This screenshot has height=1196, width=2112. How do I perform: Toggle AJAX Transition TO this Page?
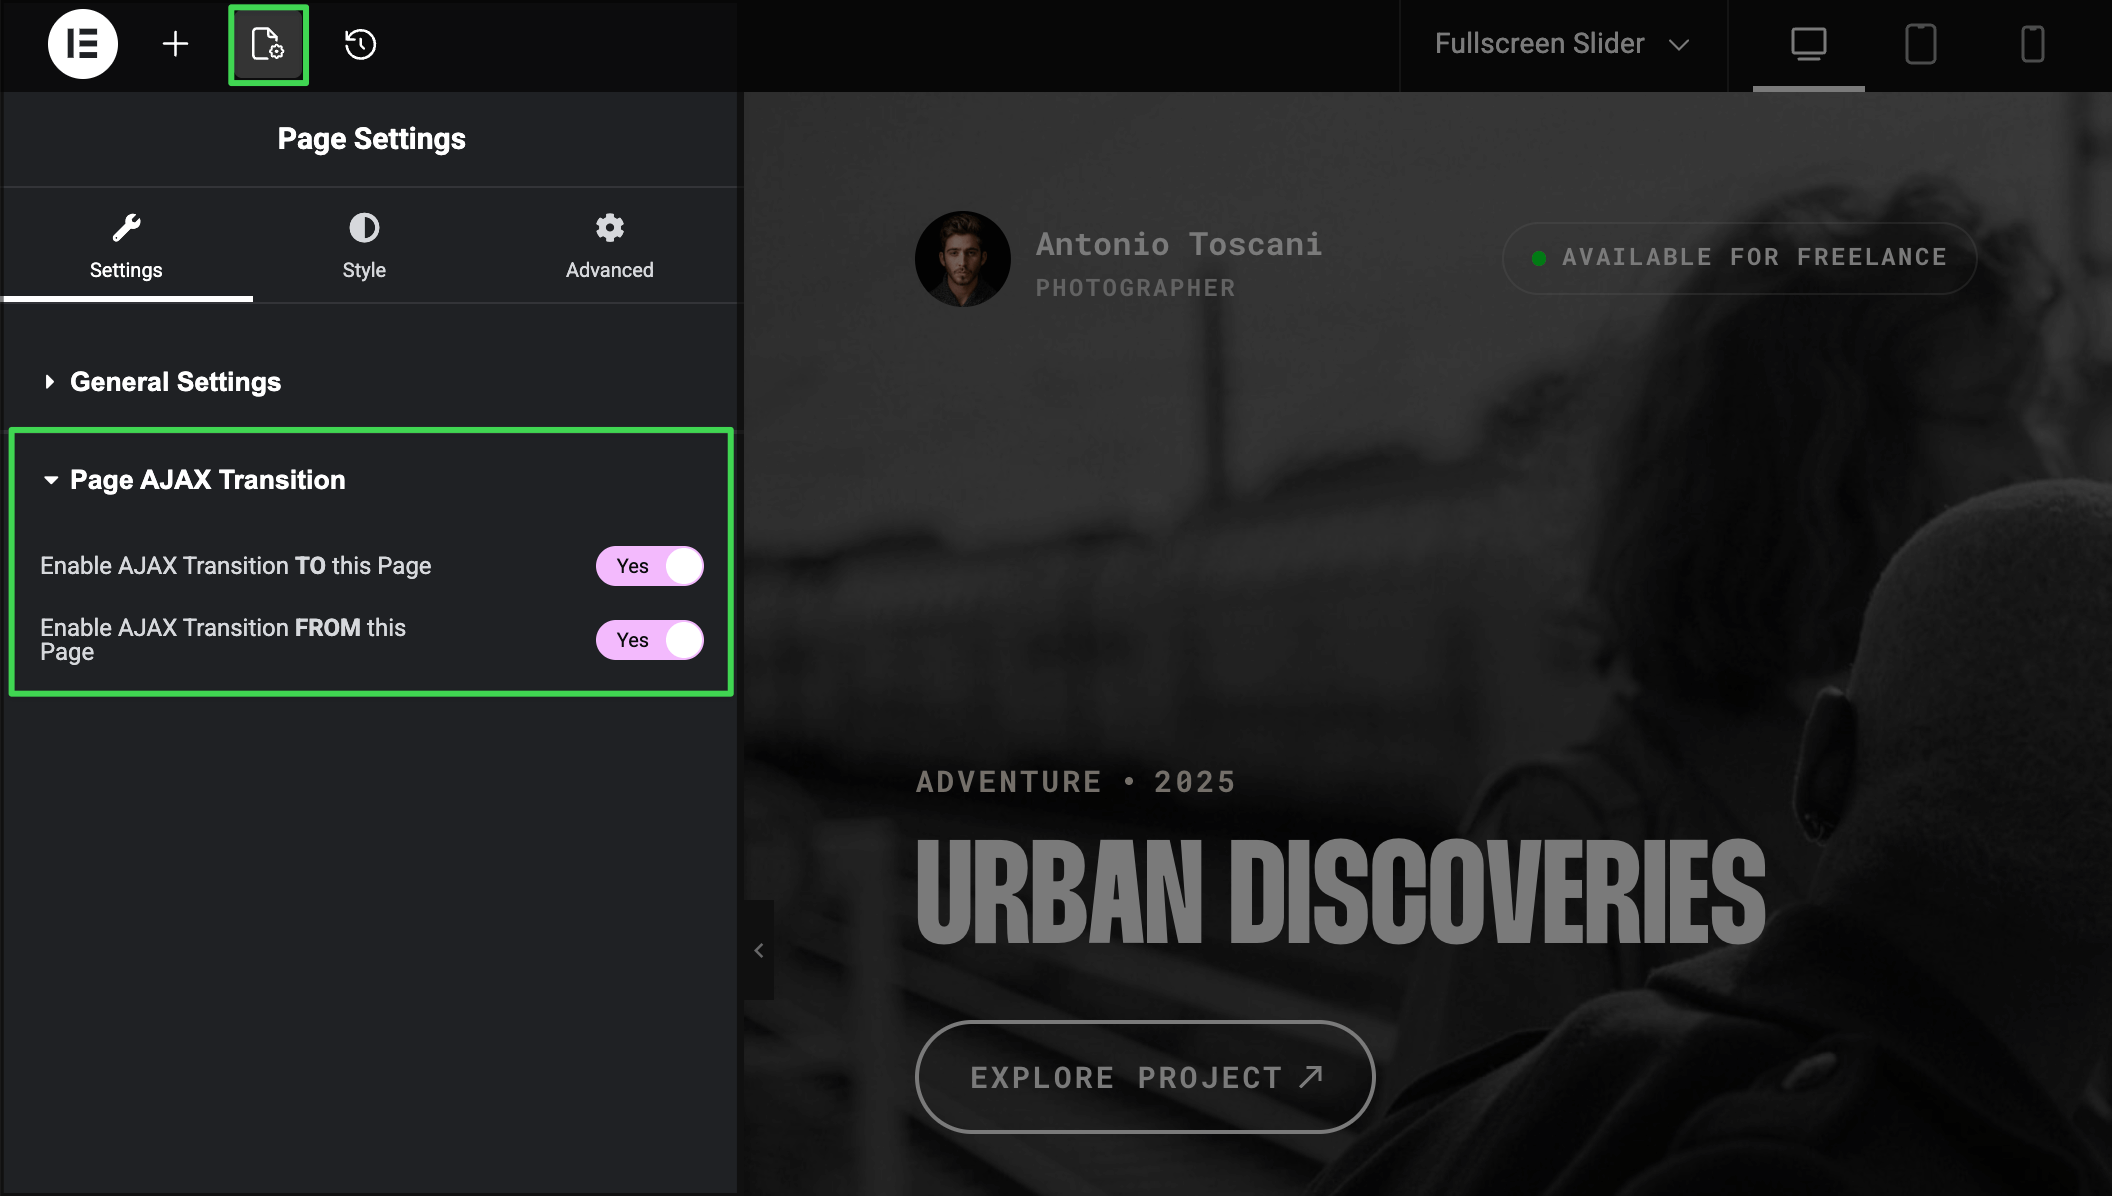[650, 566]
